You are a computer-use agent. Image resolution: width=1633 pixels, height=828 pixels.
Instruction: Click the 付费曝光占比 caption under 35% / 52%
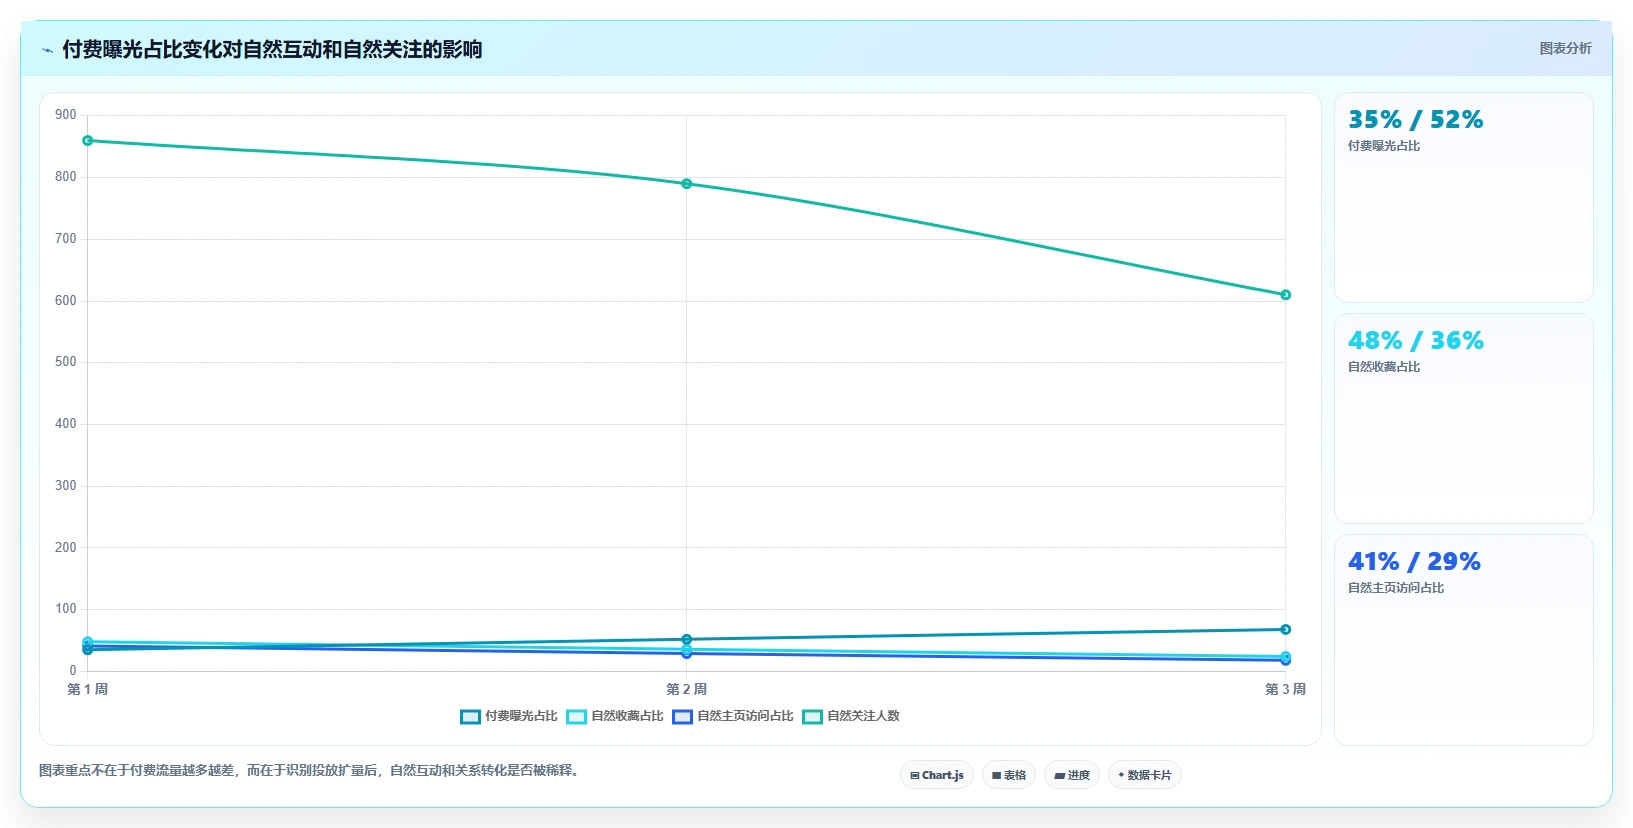1384,146
